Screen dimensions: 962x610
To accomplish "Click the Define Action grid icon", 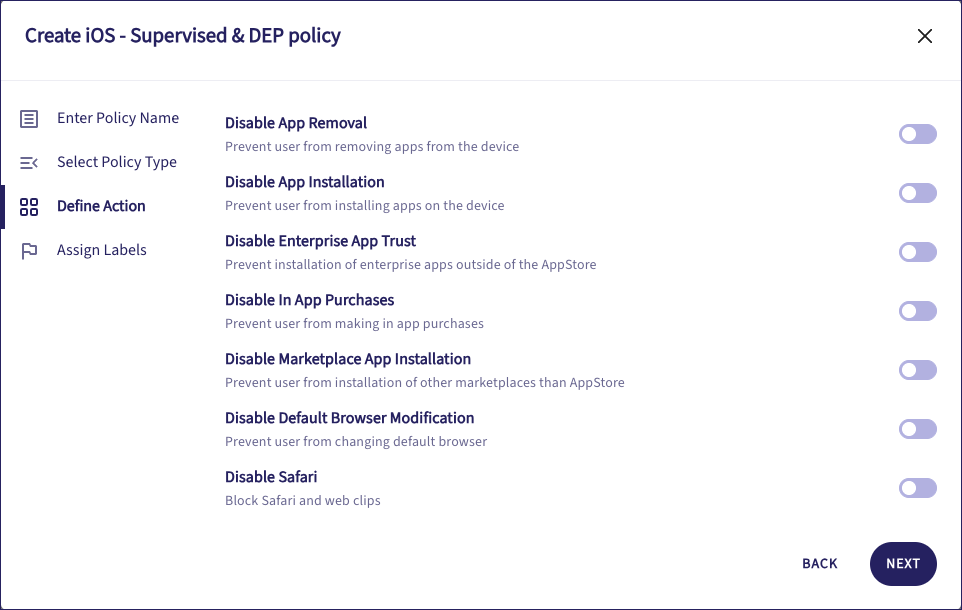I will pos(29,207).
